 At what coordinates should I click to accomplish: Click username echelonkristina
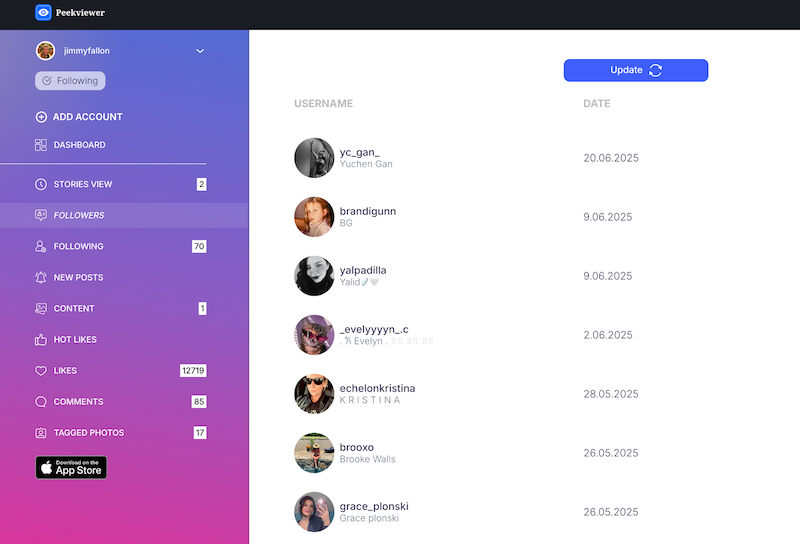(x=378, y=388)
